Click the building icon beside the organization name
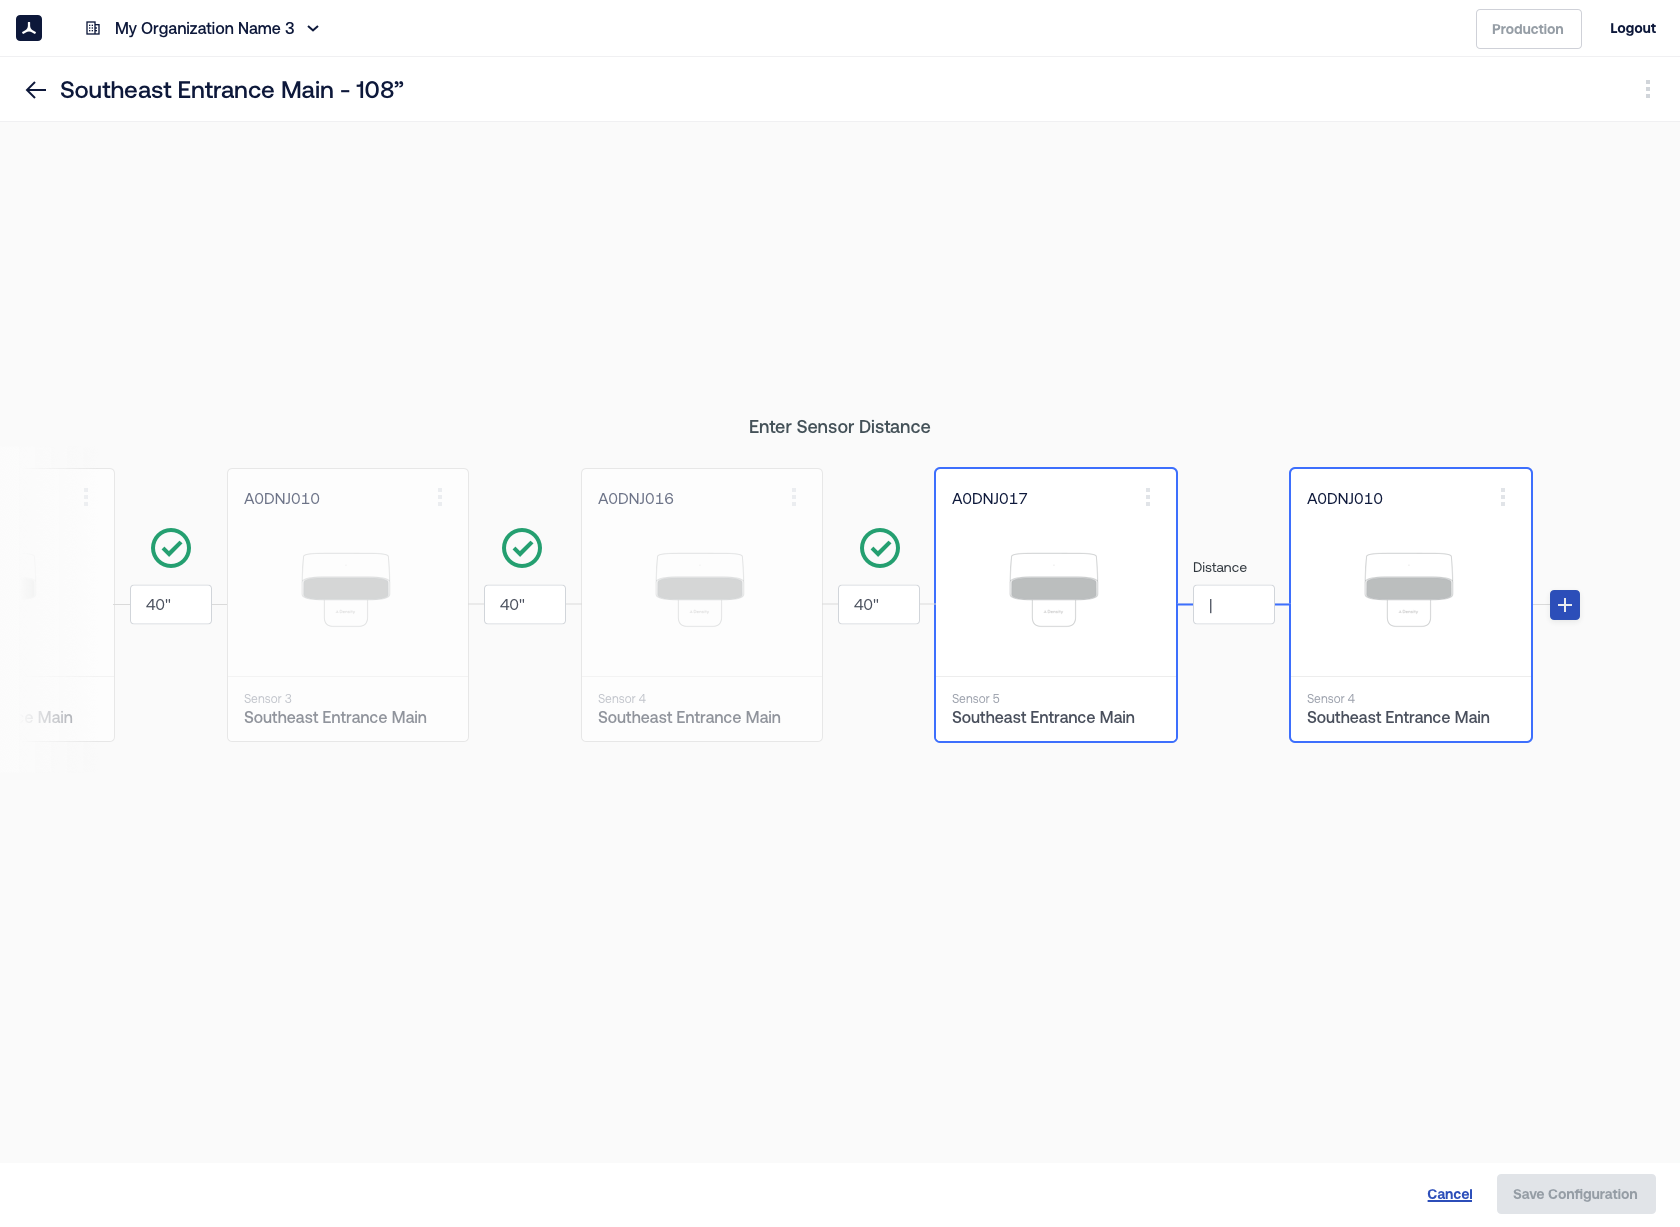 pyautogui.click(x=93, y=28)
